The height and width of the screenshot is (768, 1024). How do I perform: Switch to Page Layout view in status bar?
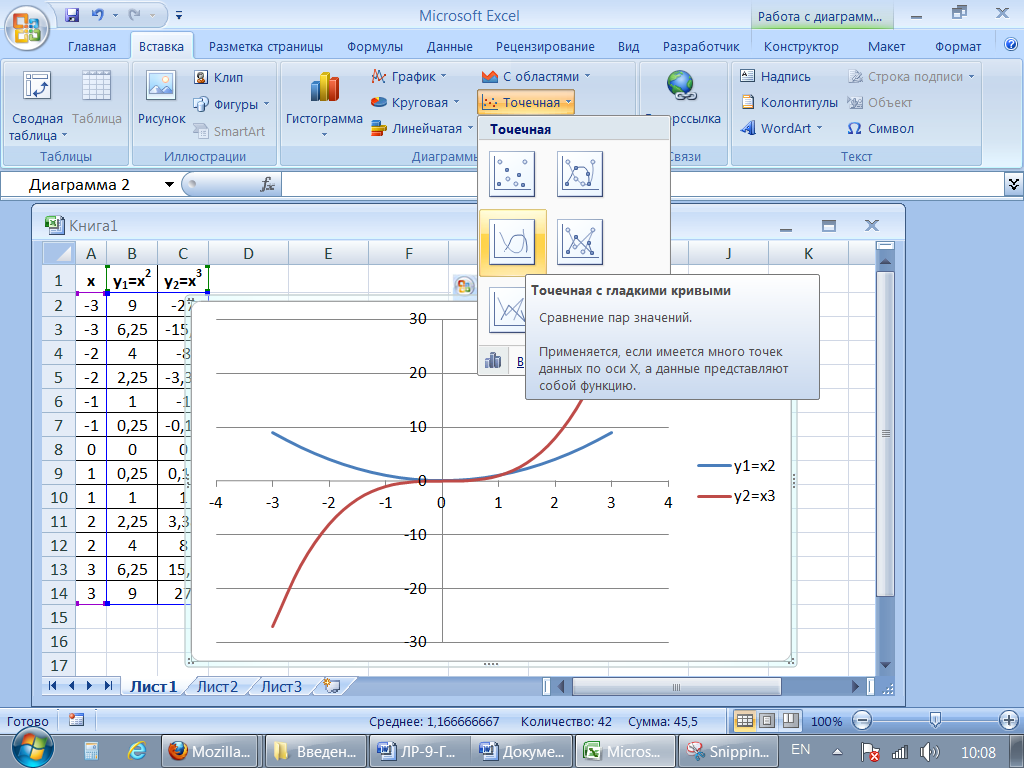tap(767, 721)
